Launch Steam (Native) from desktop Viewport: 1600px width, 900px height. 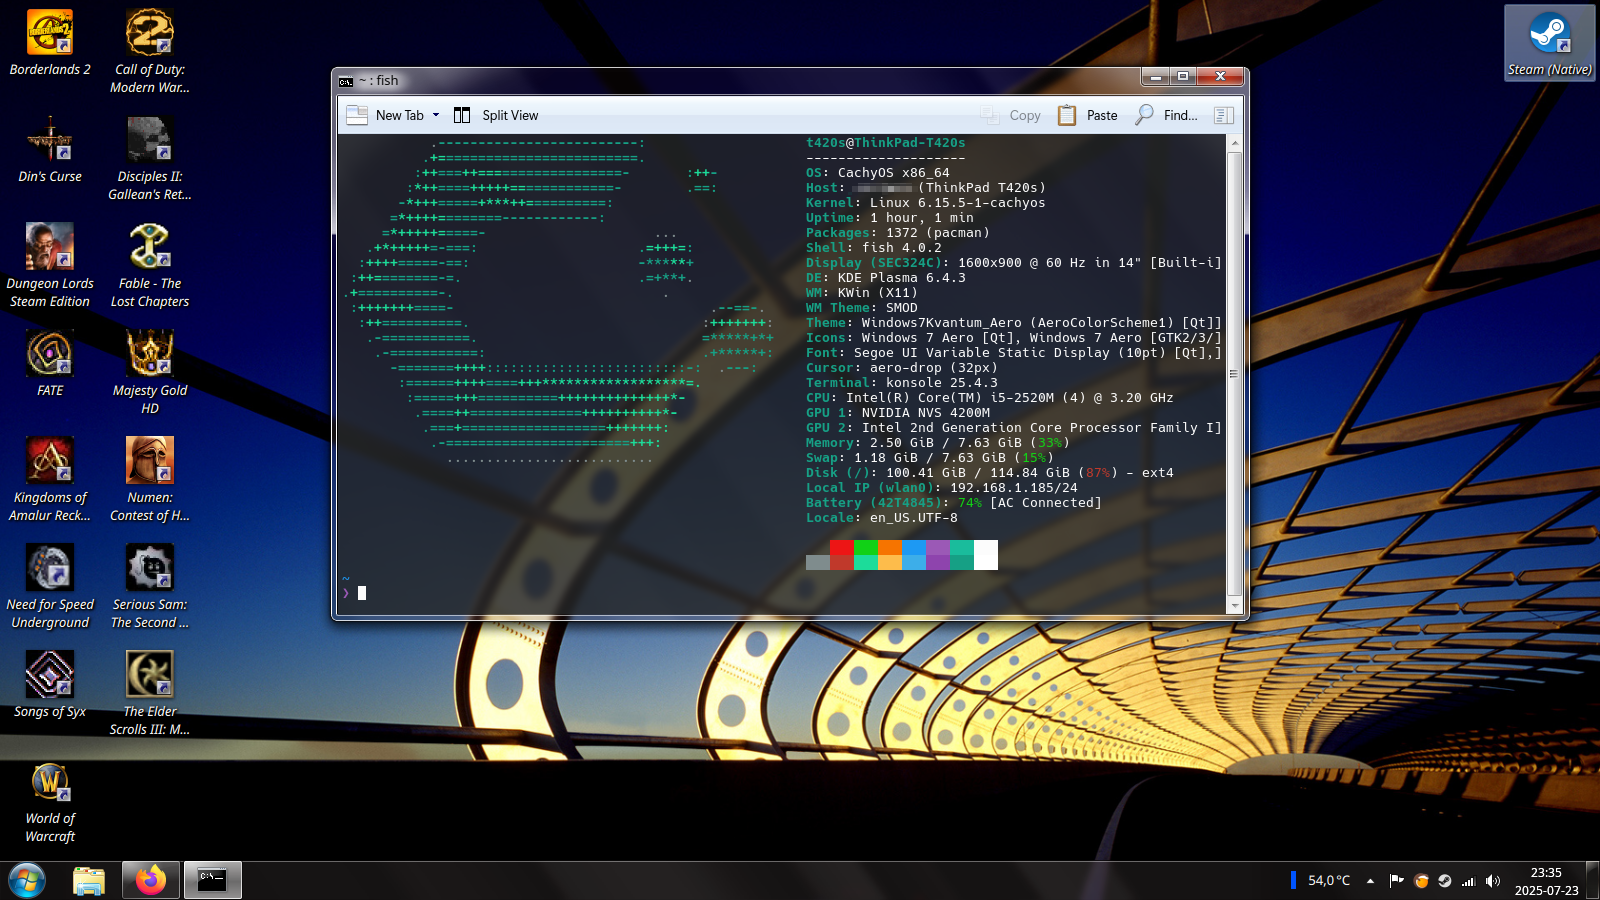point(1550,43)
